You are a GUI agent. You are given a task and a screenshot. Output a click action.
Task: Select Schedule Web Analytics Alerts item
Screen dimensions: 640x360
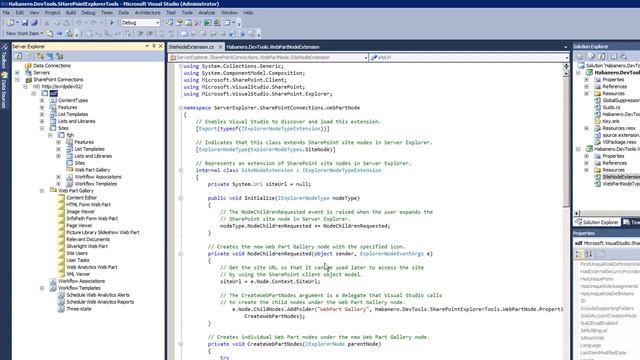[98, 295]
